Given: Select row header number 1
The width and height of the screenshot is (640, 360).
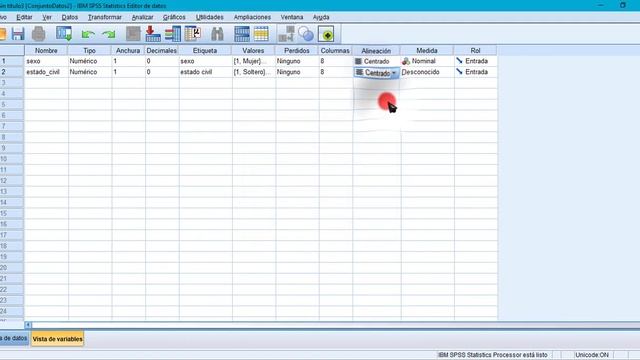Looking at the screenshot, I should tap(12, 61).
